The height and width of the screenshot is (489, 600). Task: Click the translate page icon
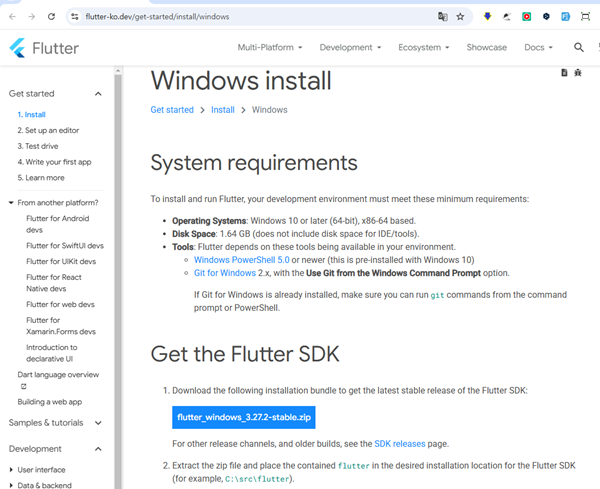pos(443,16)
